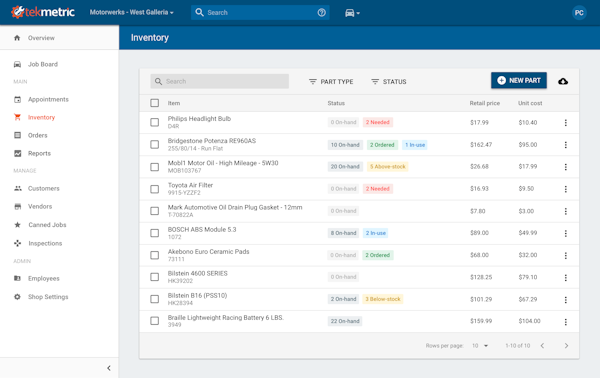Check the Bilstein B16 (PSS10) row checkbox

point(155,299)
